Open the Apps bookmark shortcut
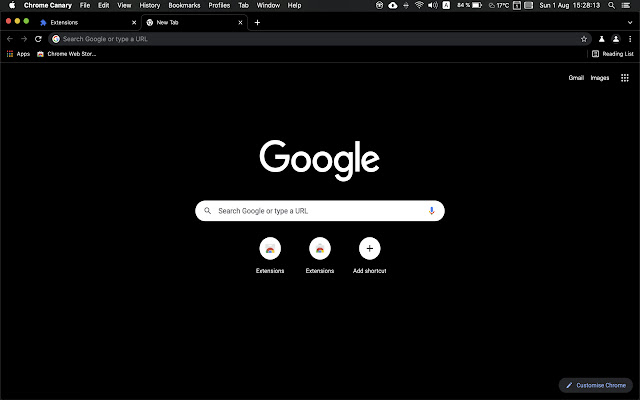640x400 pixels. tap(18, 54)
